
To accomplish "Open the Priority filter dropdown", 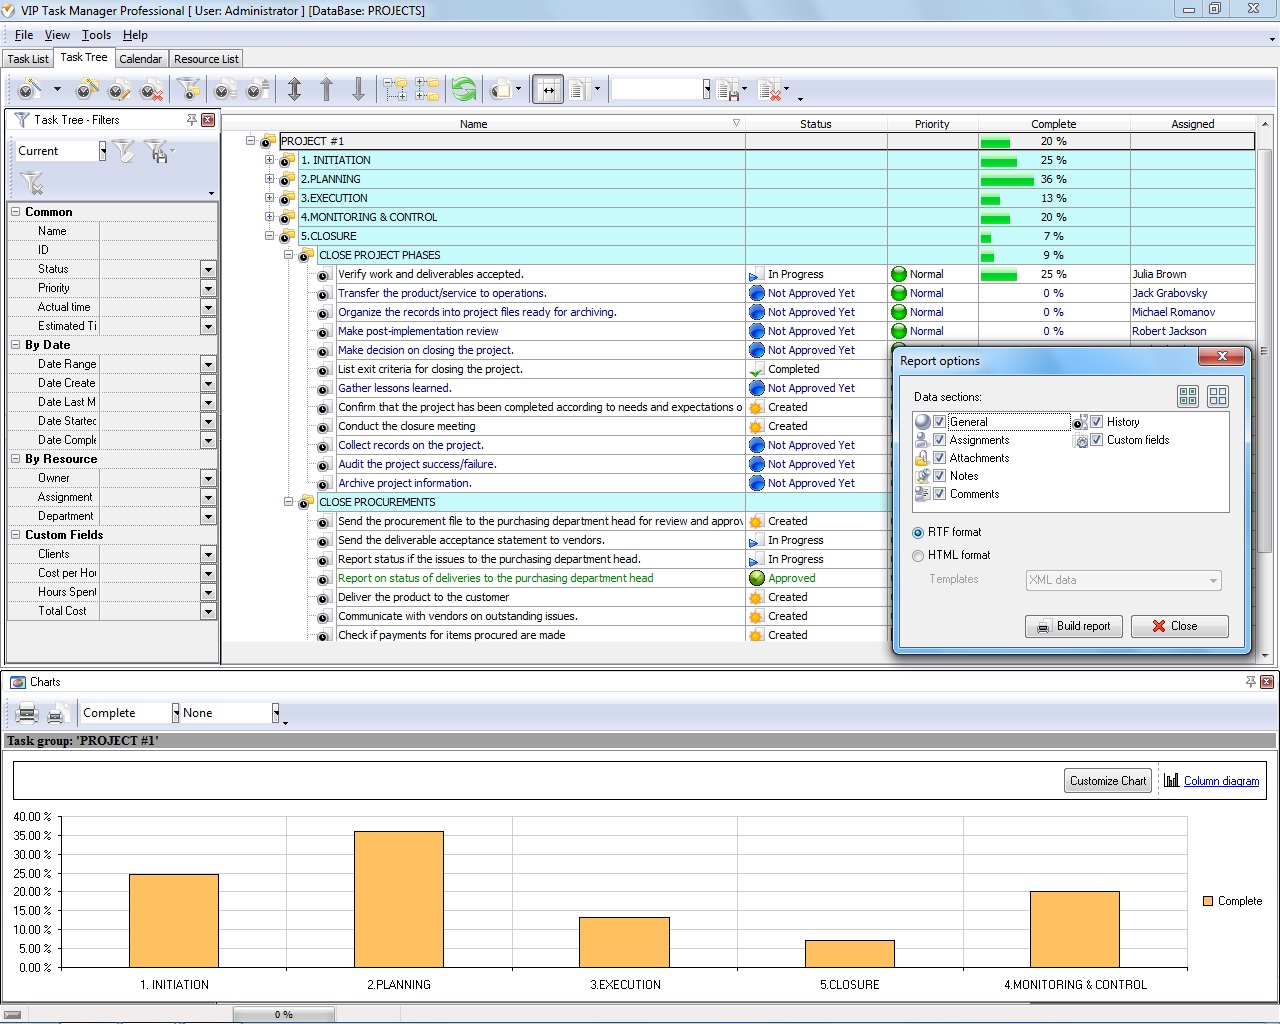I will pyautogui.click(x=208, y=288).
